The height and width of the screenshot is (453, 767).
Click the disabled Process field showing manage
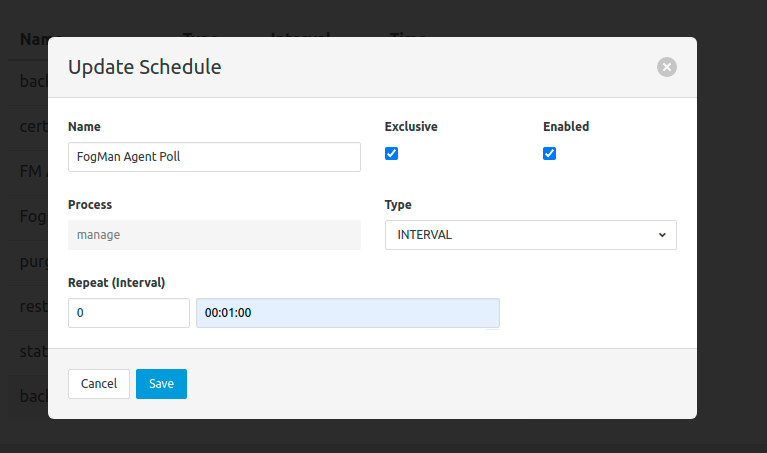pos(214,235)
